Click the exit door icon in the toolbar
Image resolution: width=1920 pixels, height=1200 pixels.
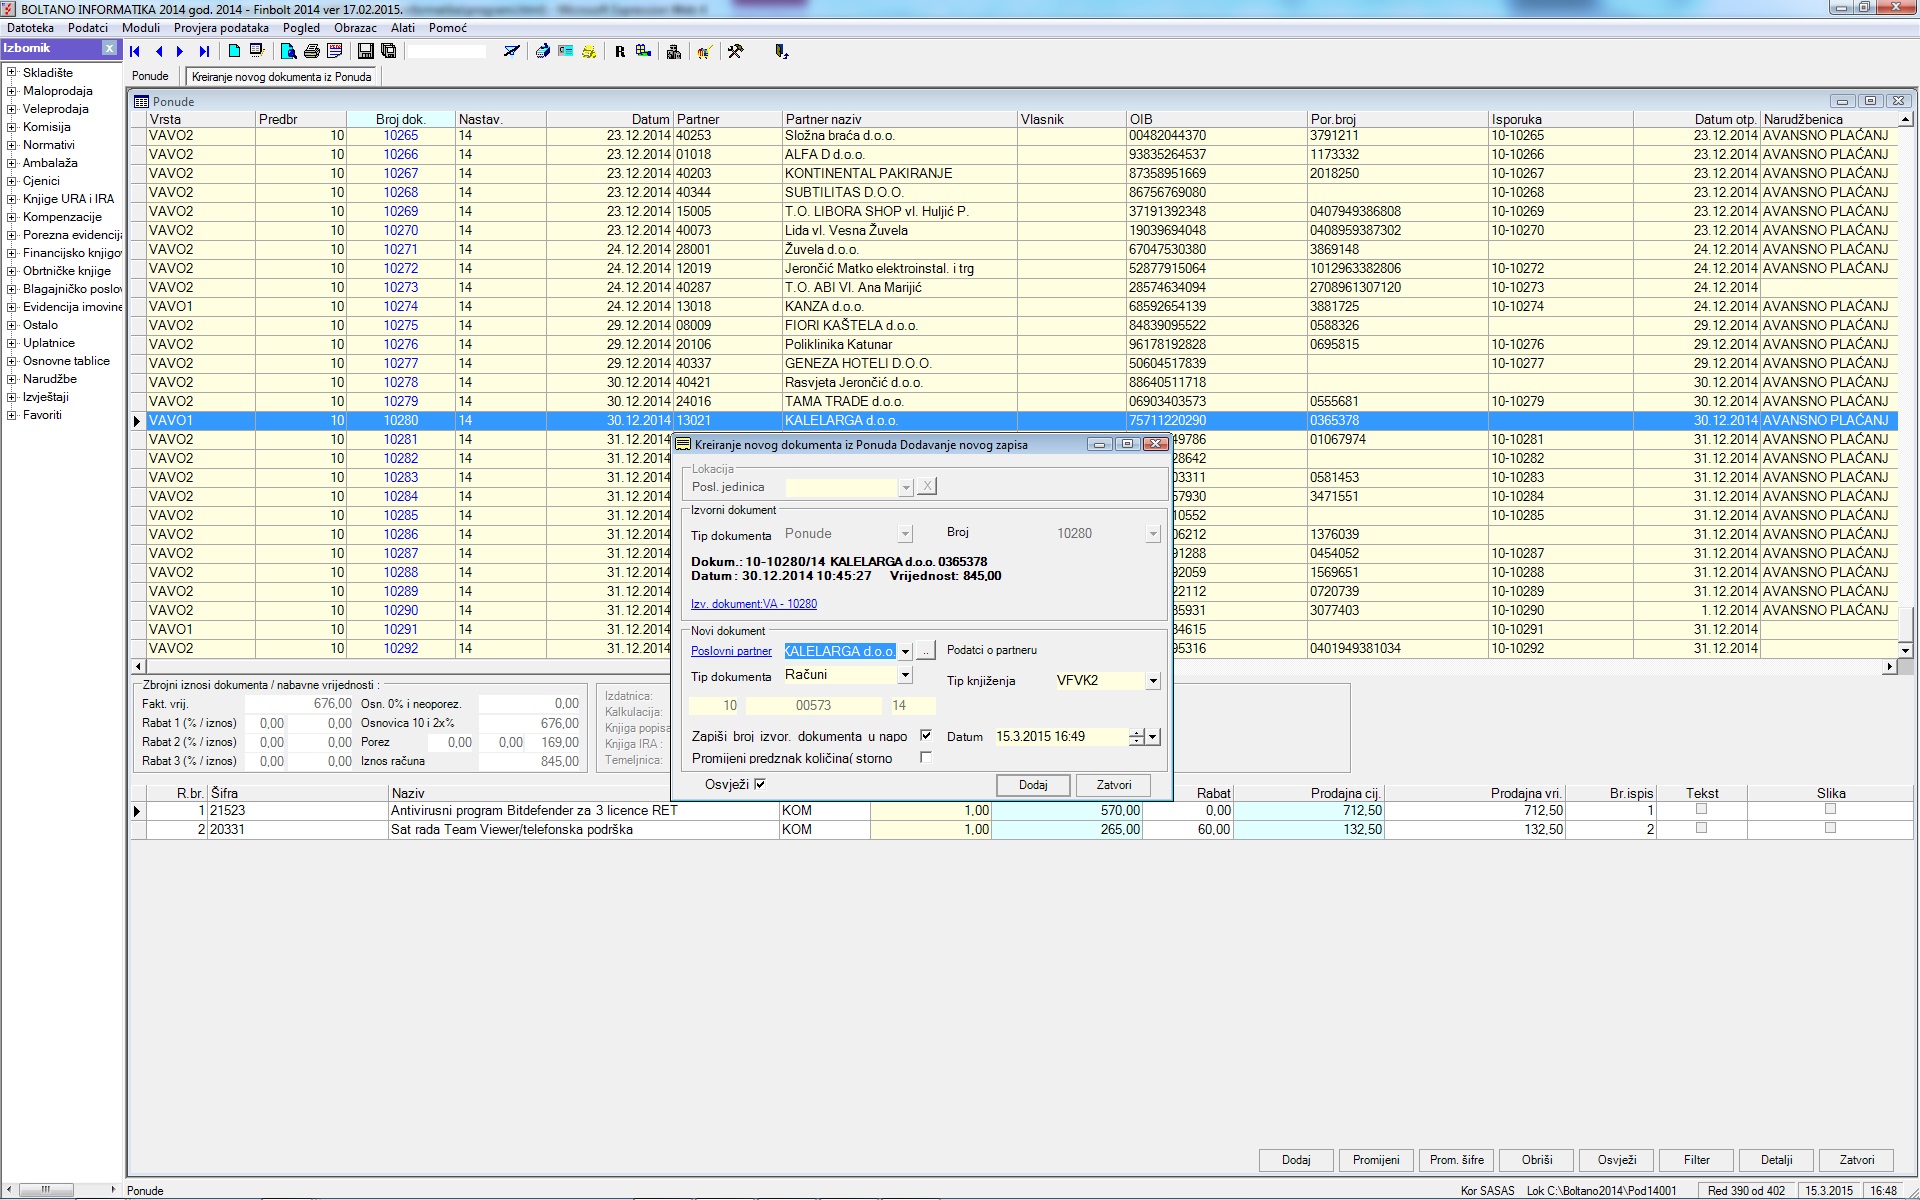781,51
